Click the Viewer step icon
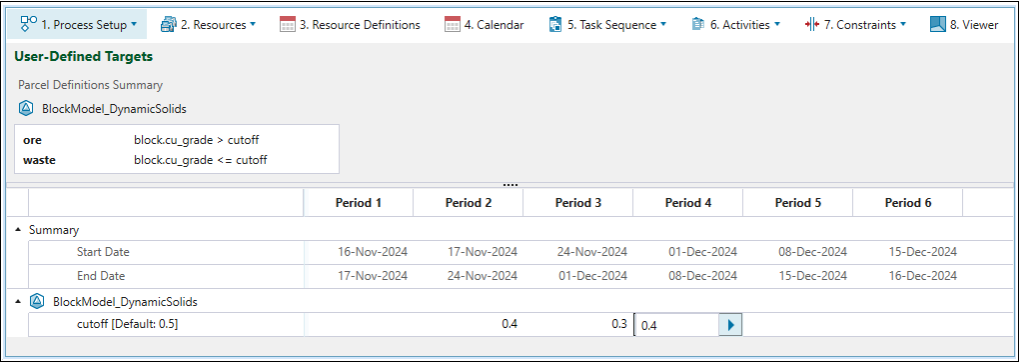Image resolution: width=1021 pixels, height=363 pixels. 938,25
